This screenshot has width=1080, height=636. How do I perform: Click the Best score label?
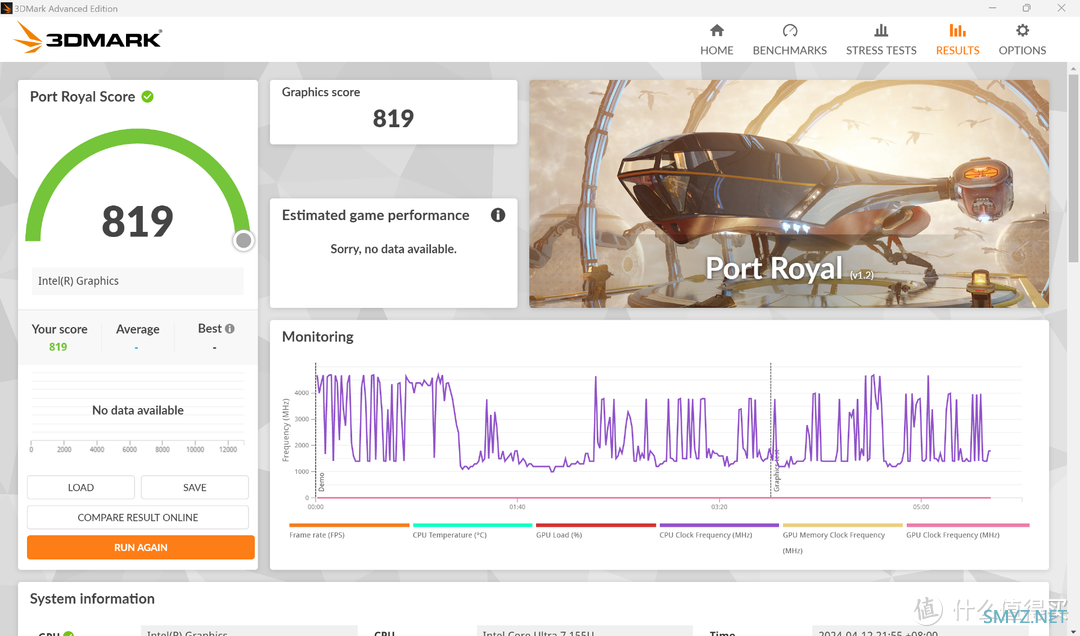pyautogui.click(x=209, y=329)
